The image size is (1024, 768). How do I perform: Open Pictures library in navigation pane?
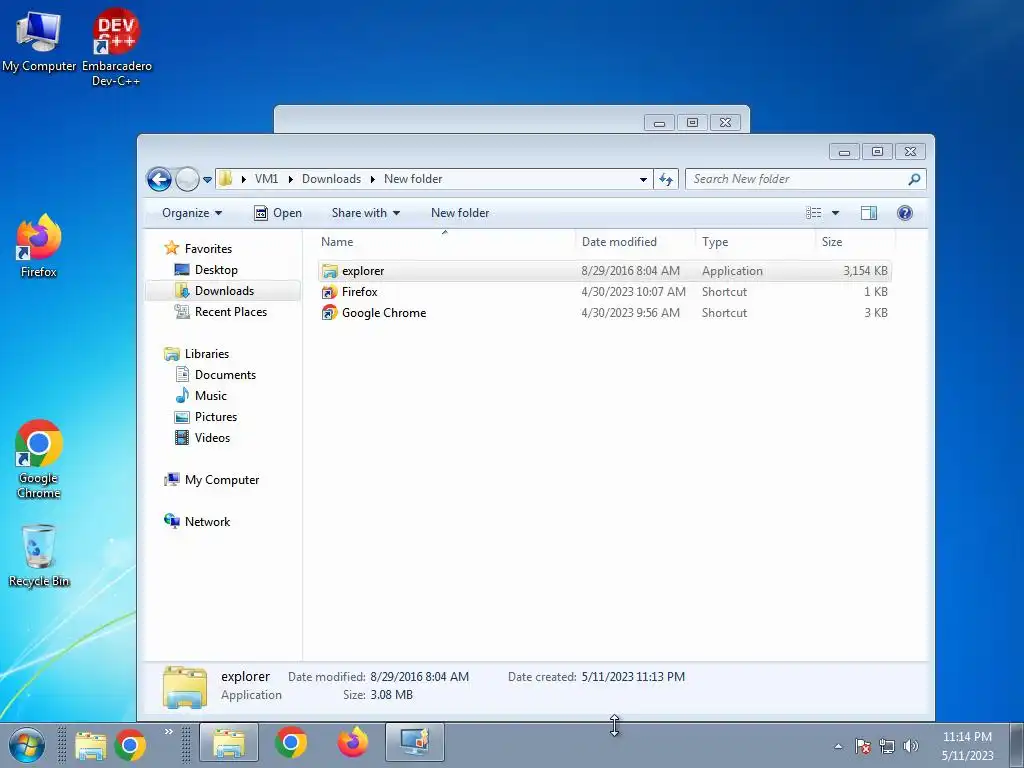(x=216, y=417)
